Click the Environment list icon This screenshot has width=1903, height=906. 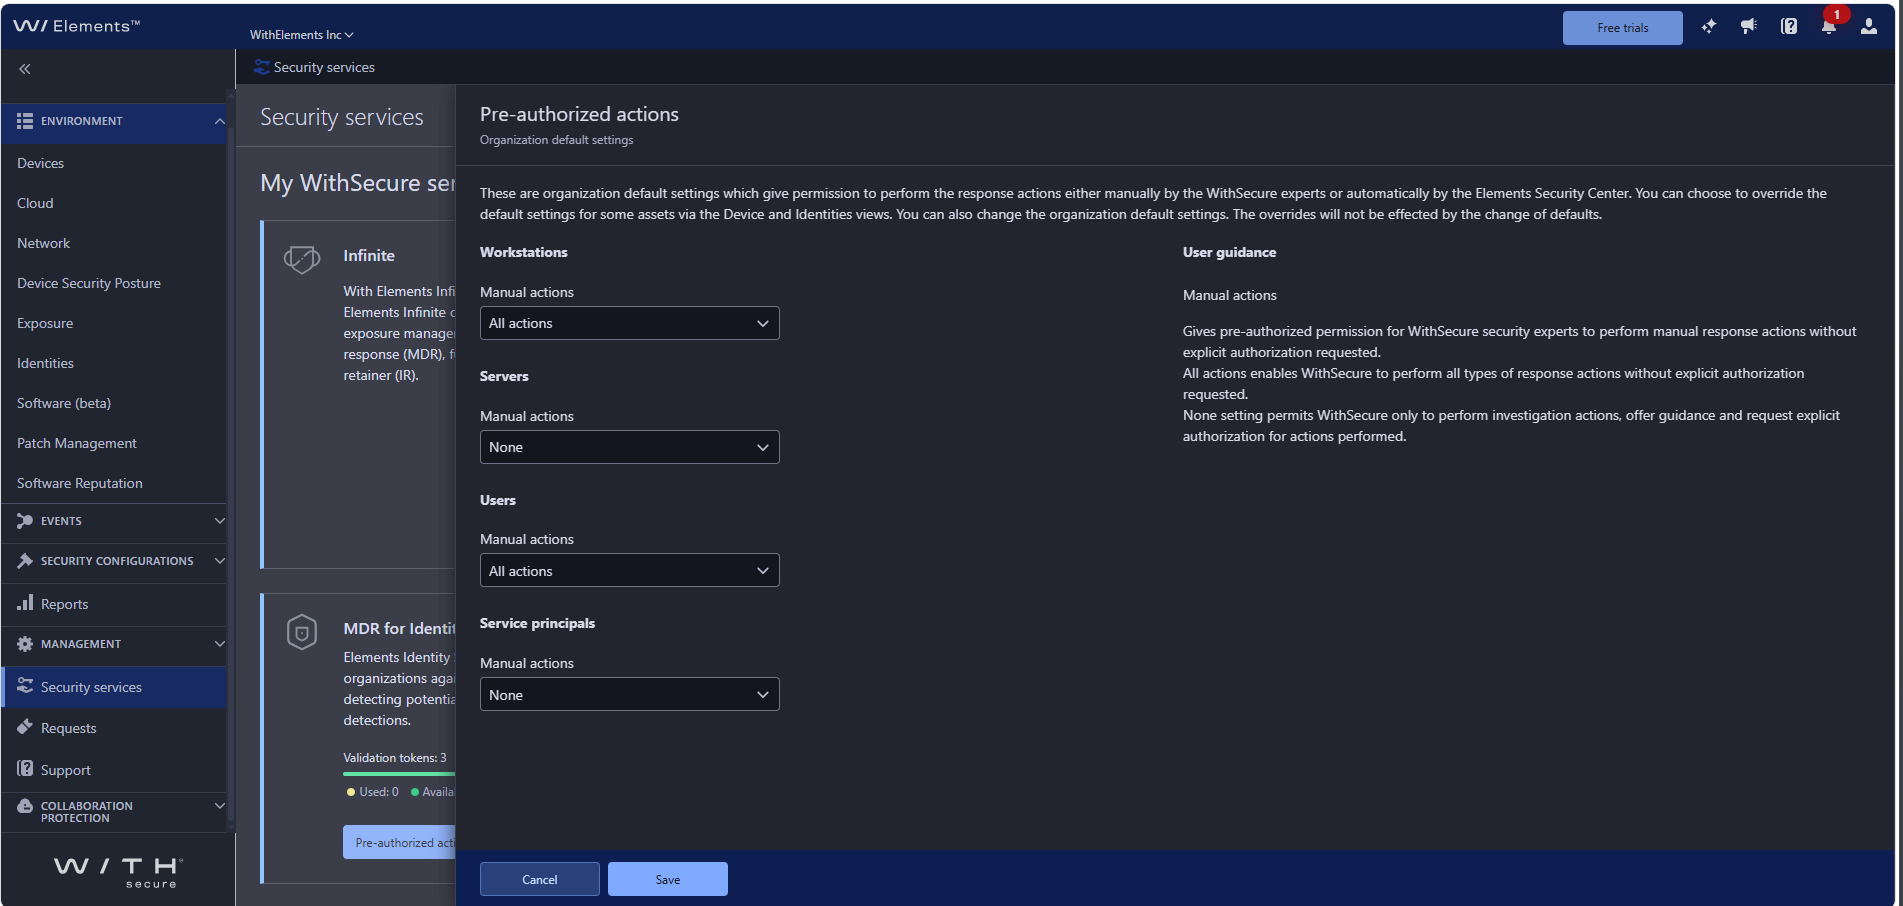pyautogui.click(x=25, y=121)
